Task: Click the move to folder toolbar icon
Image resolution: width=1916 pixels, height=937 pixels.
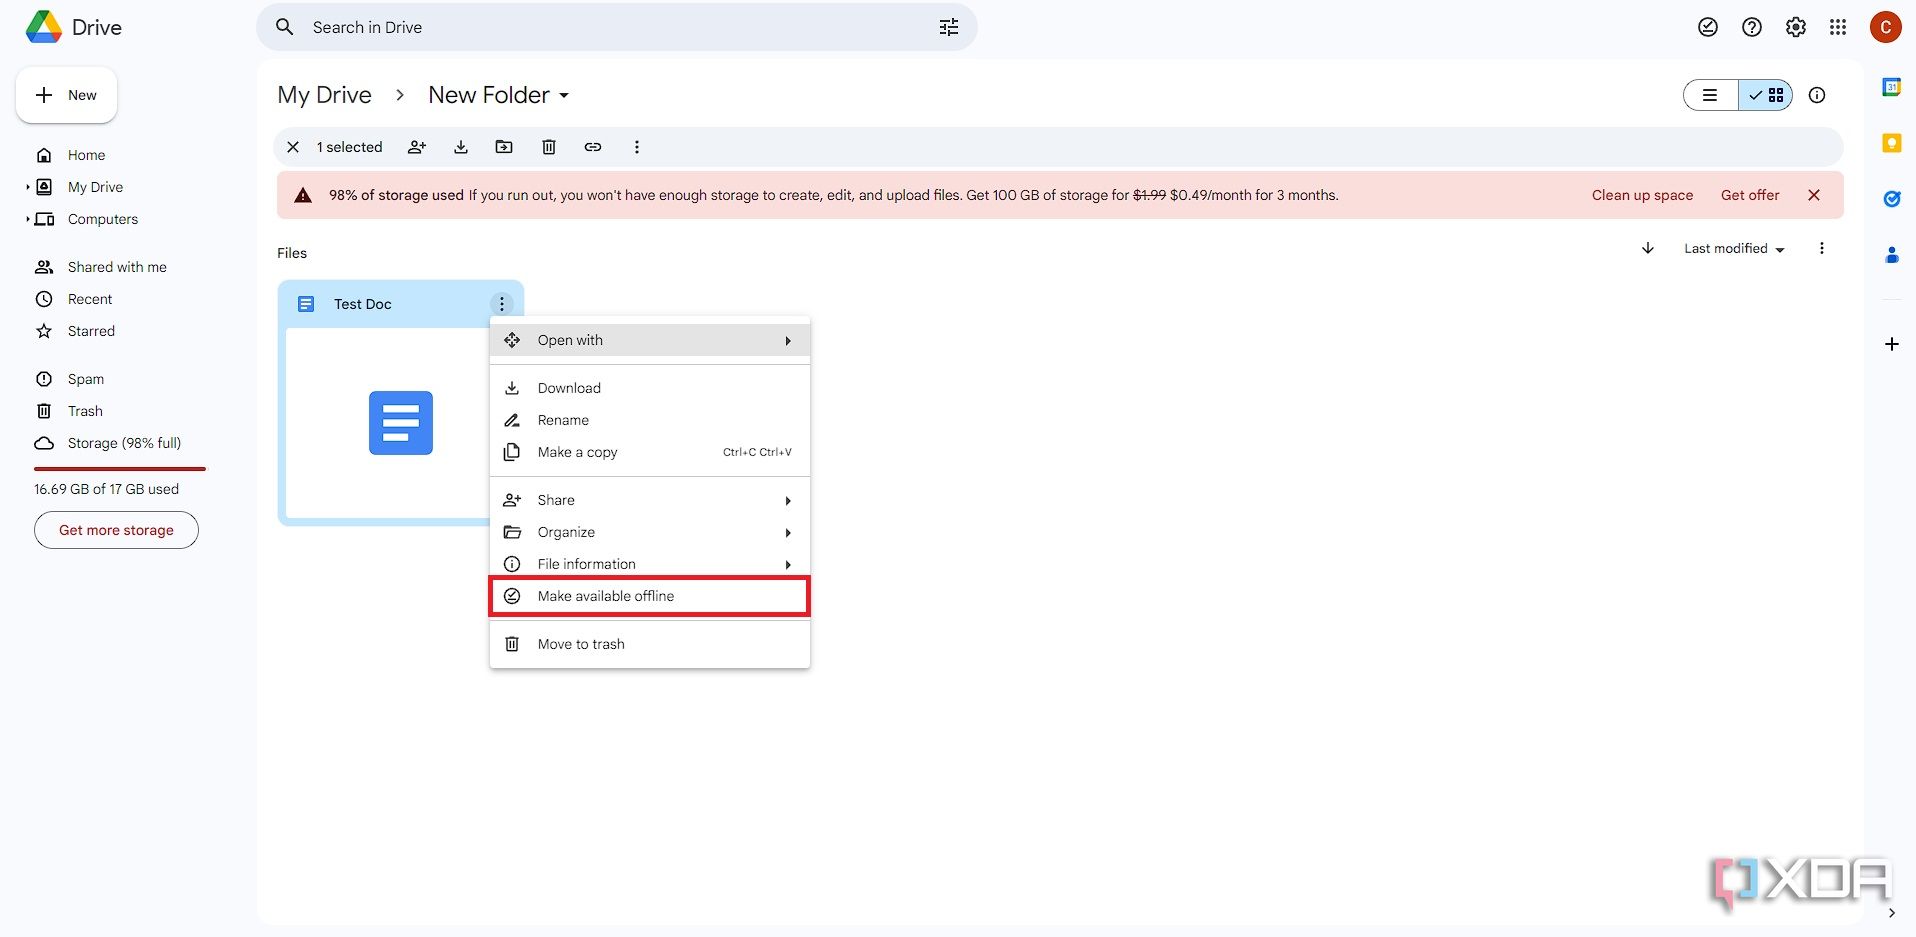Action: [504, 147]
